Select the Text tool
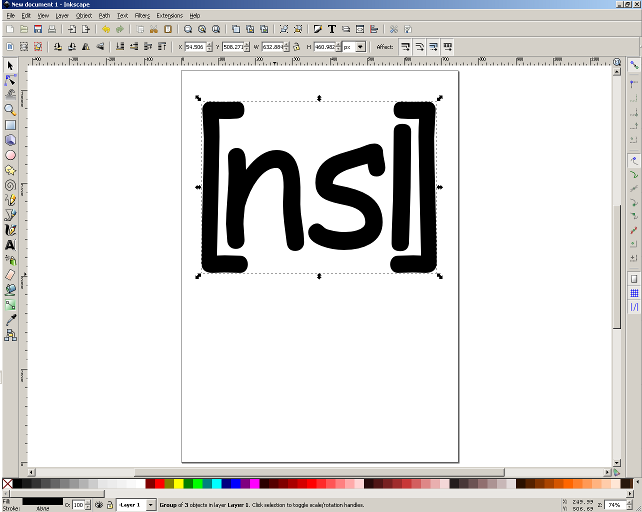This screenshot has height=512, width=642. click(10, 244)
